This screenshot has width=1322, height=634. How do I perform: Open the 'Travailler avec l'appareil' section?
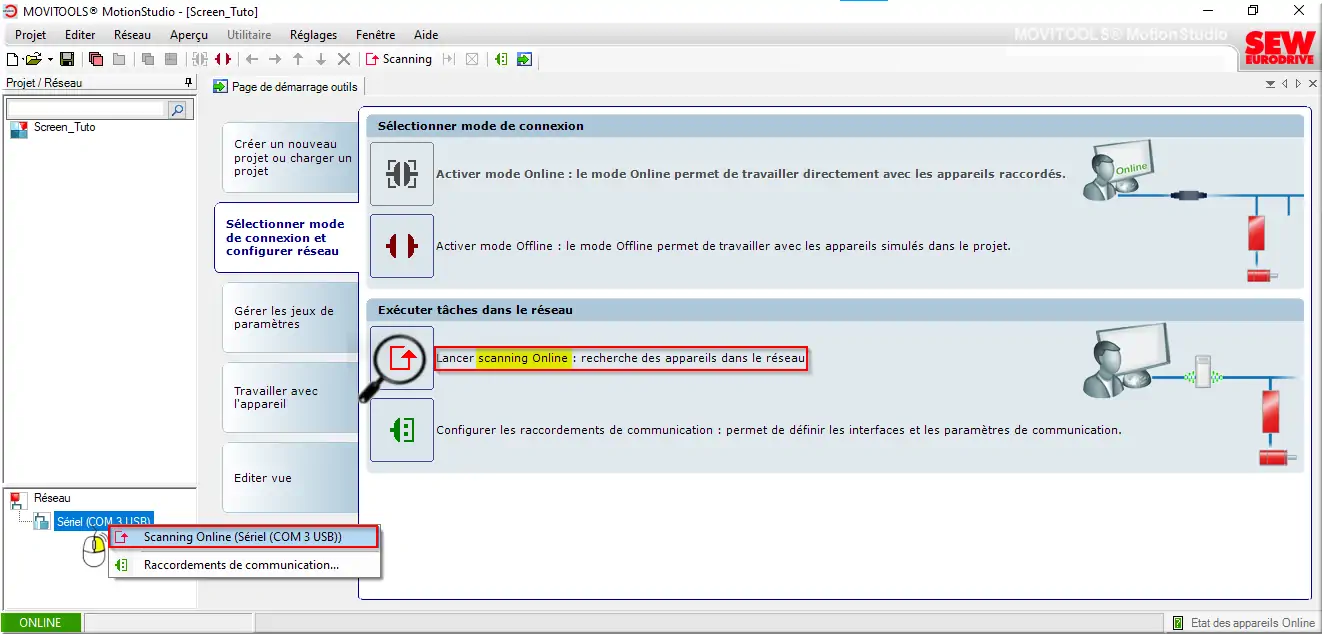(290, 397)
